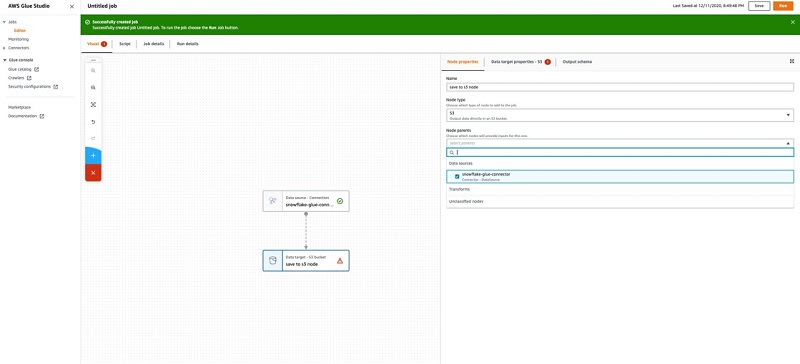The height and width of the screenshot is (364, 800).
Task: Undo the last canvas action
Action: tap(93, 122)
